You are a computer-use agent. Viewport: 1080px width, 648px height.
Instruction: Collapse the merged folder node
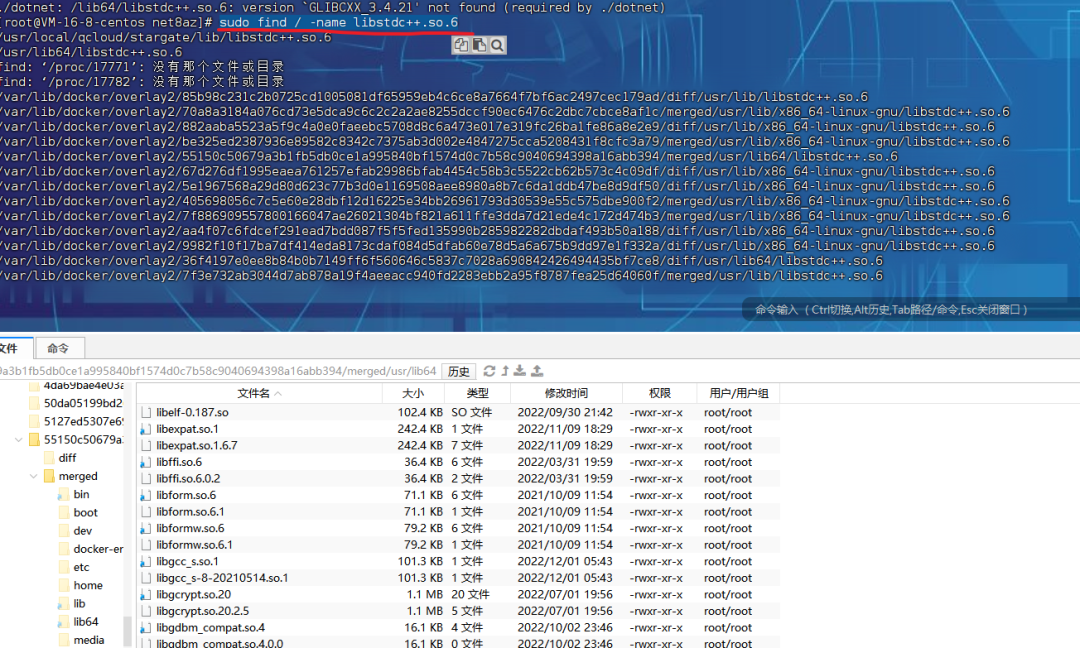(32, 475)
